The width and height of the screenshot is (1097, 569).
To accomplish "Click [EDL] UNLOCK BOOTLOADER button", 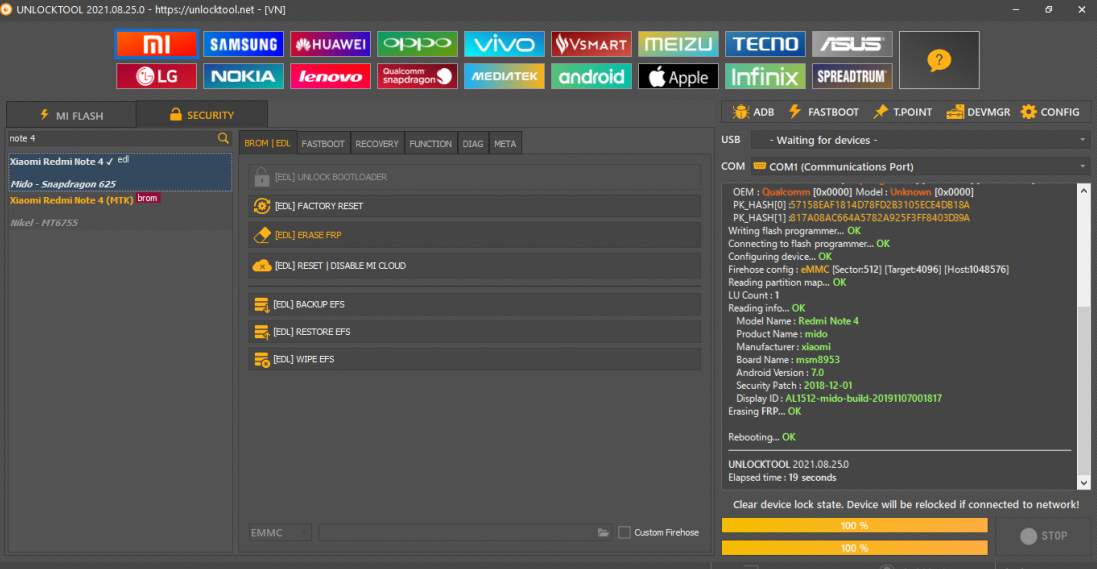I will 474,177.
